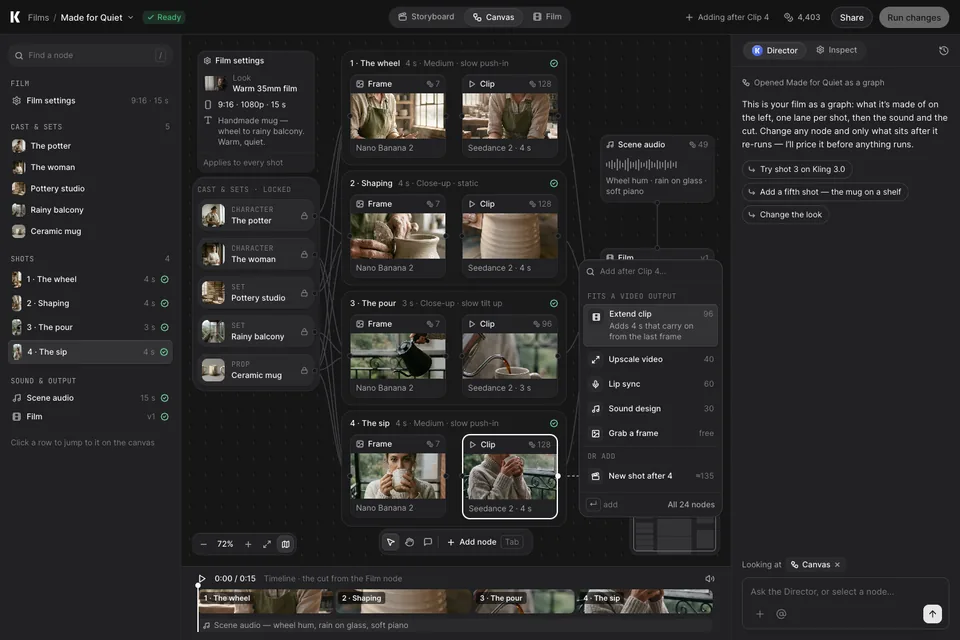960x640 pixels.
Task: Send the Director message with arrow button
Action: coord(932,613)
